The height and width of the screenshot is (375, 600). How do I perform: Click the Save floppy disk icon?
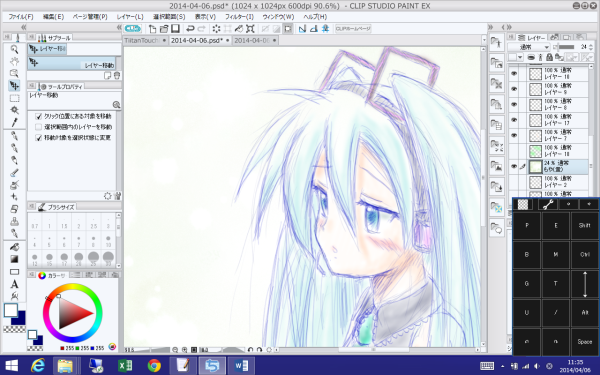pyautogui.click(x=175, y=29)
